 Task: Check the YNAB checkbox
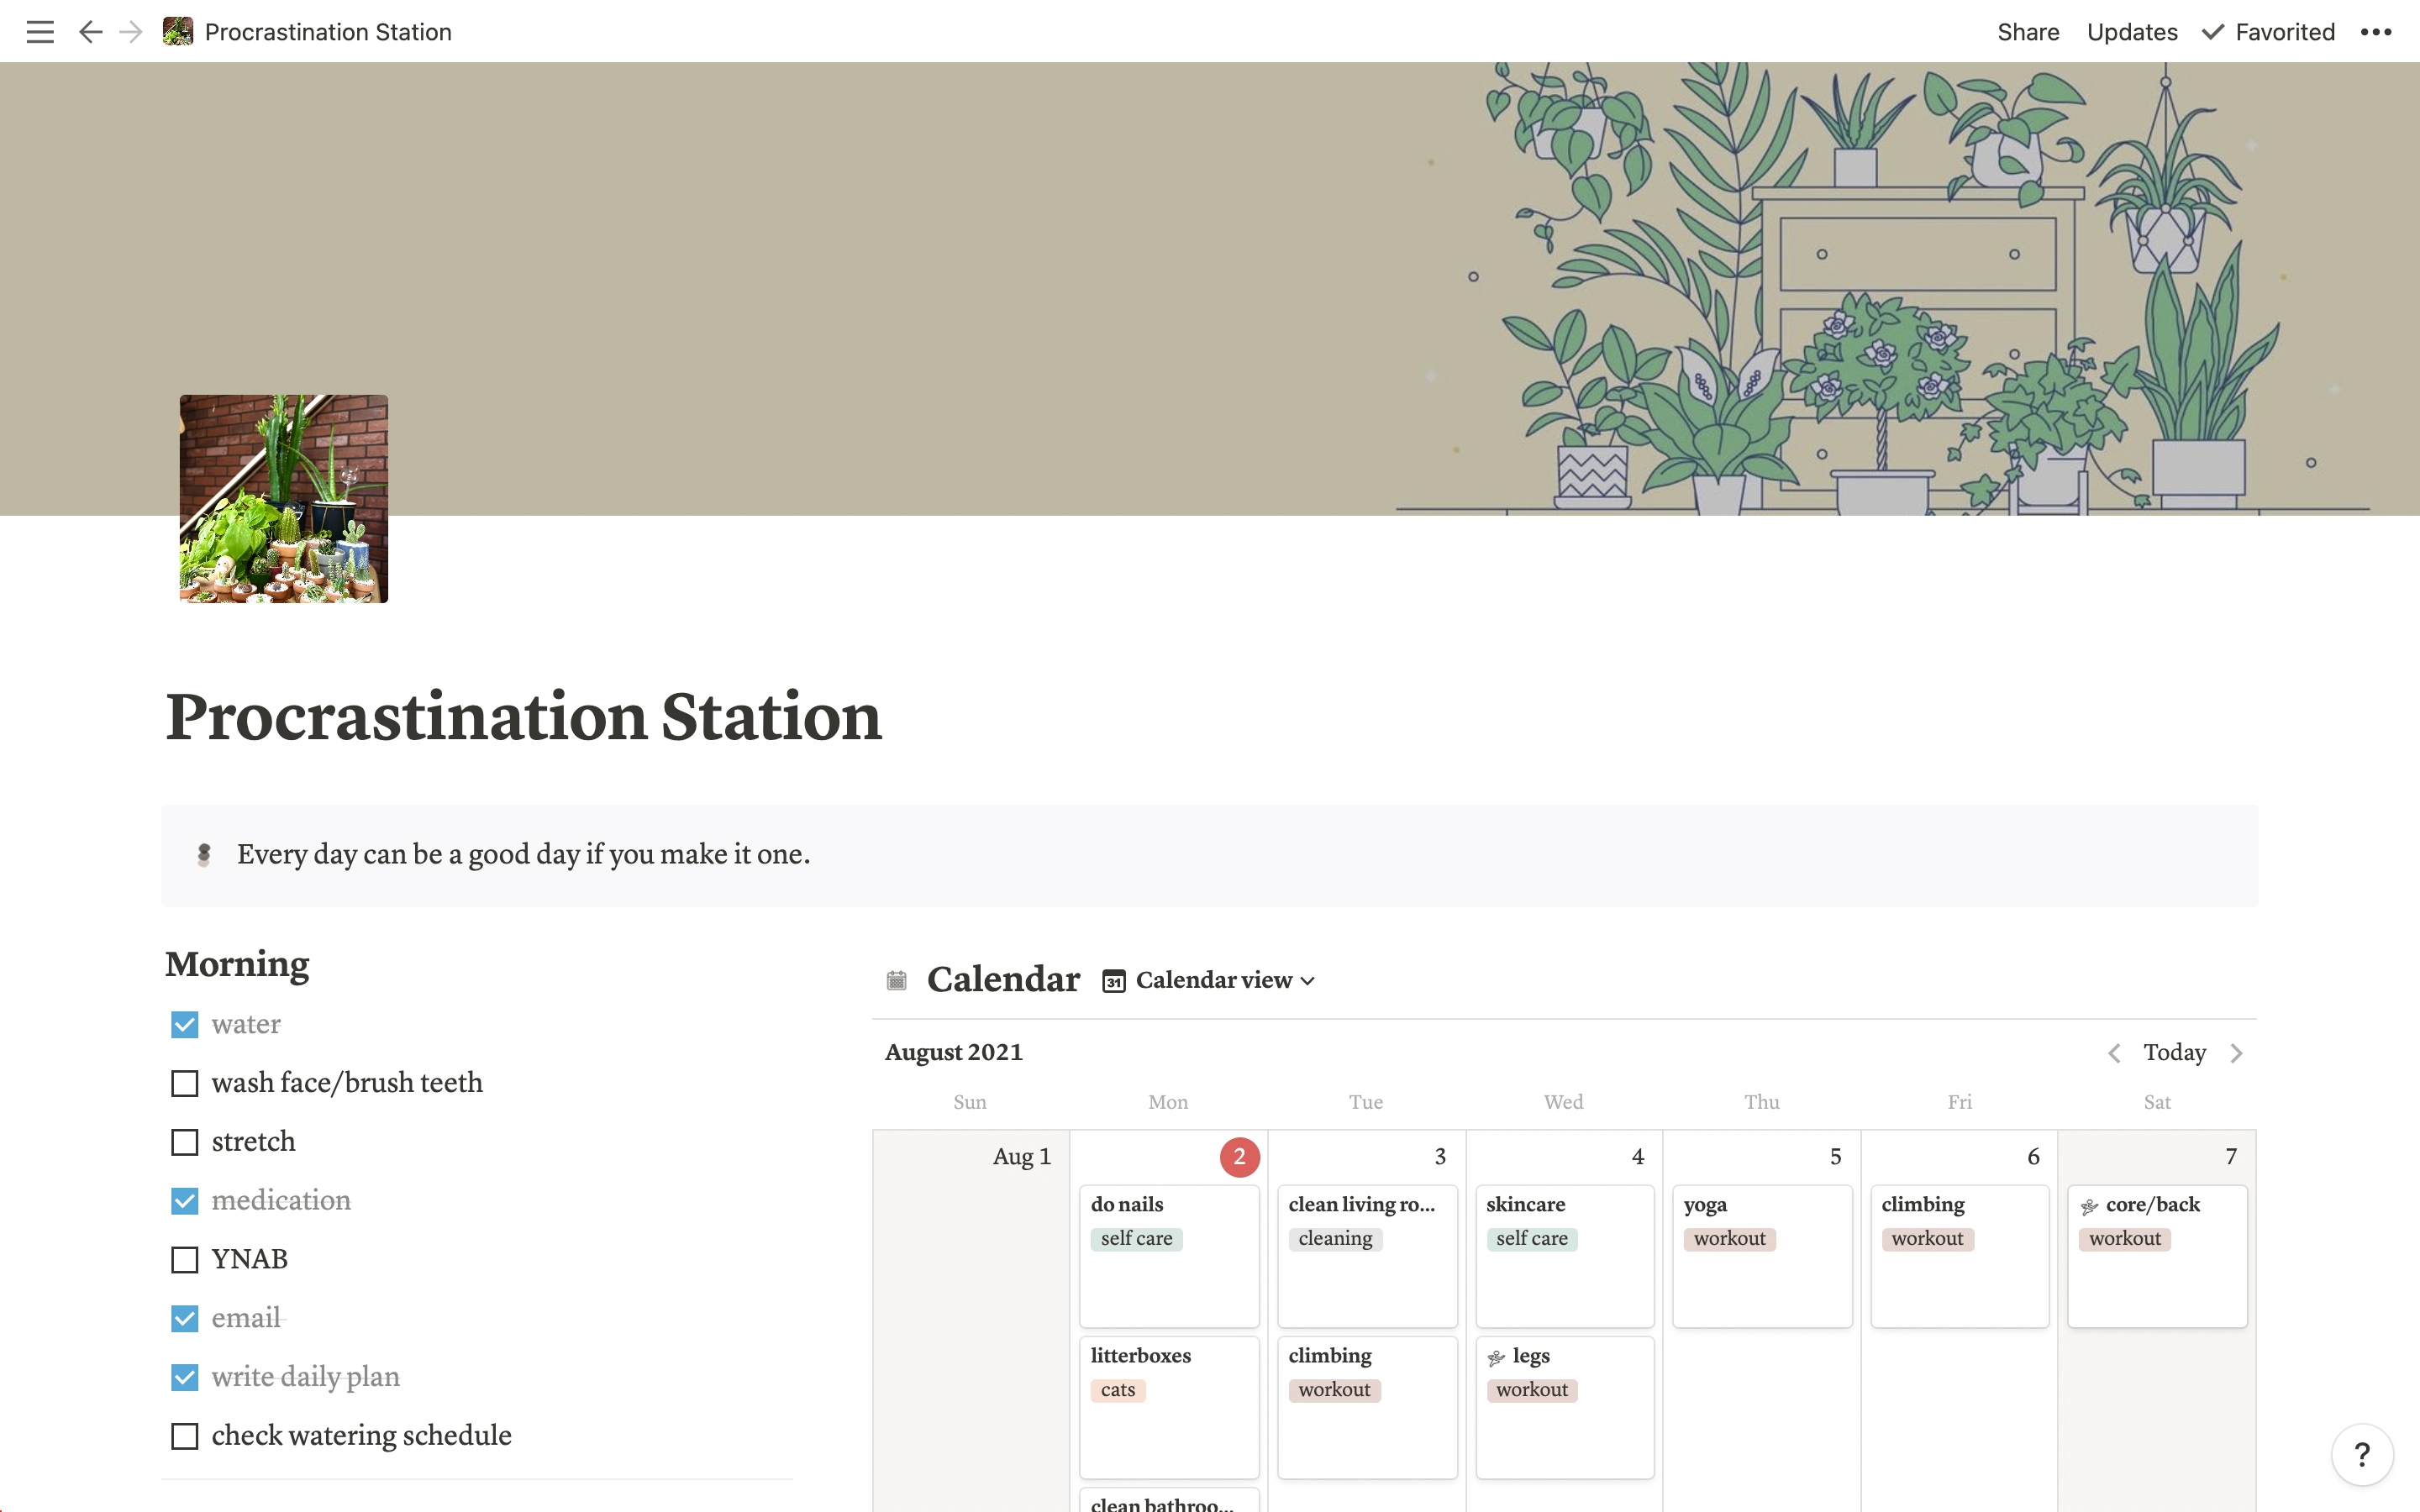(x=185, y=1260)
